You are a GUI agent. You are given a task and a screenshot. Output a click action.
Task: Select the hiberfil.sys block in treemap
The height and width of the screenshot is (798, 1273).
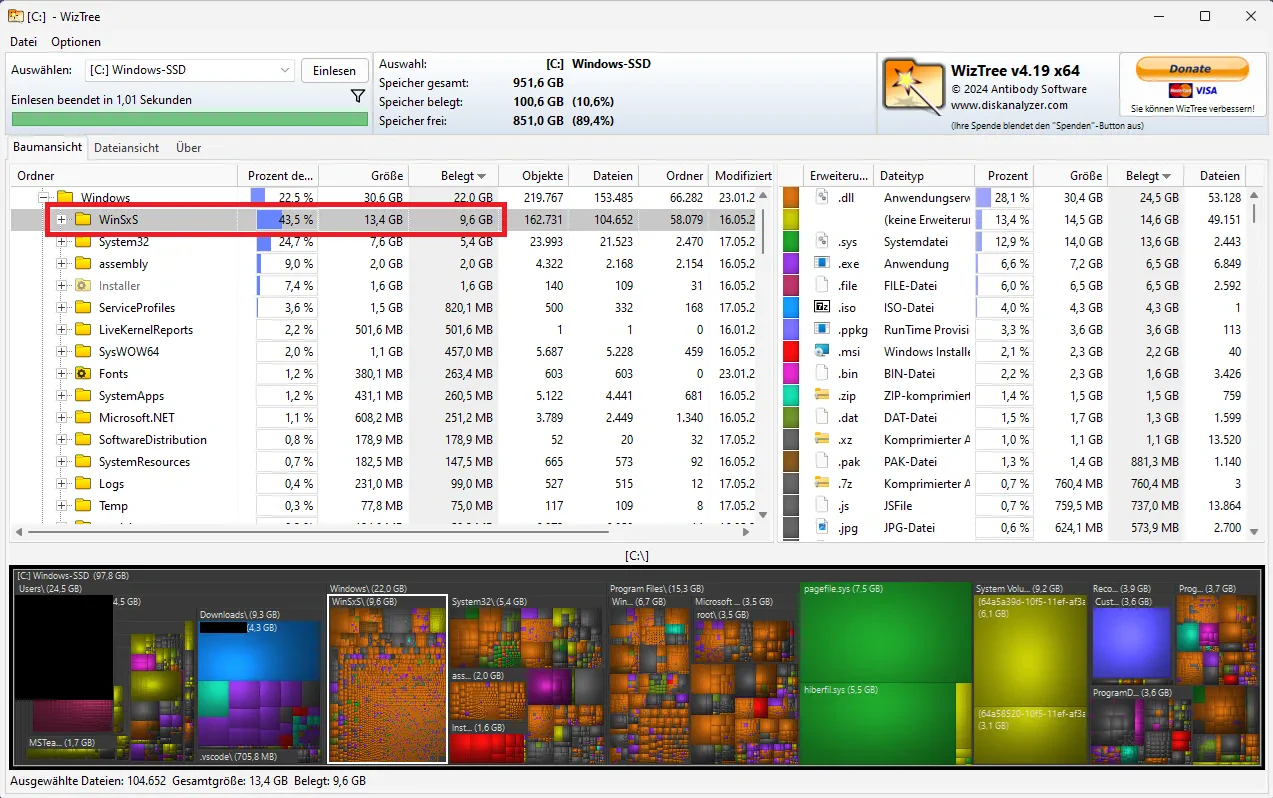coord(878,724)
